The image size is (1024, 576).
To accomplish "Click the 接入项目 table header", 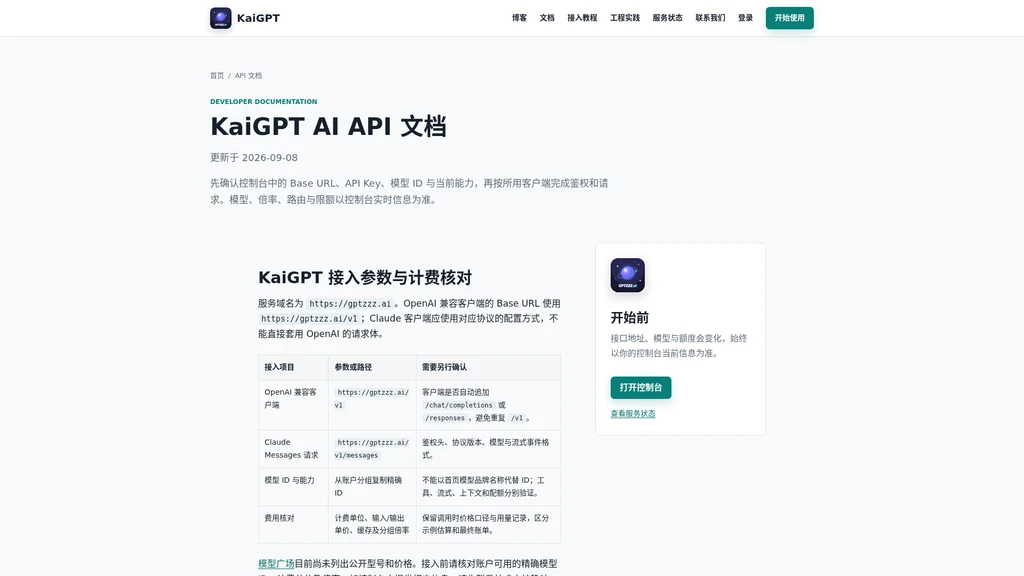I will (293, 367).
